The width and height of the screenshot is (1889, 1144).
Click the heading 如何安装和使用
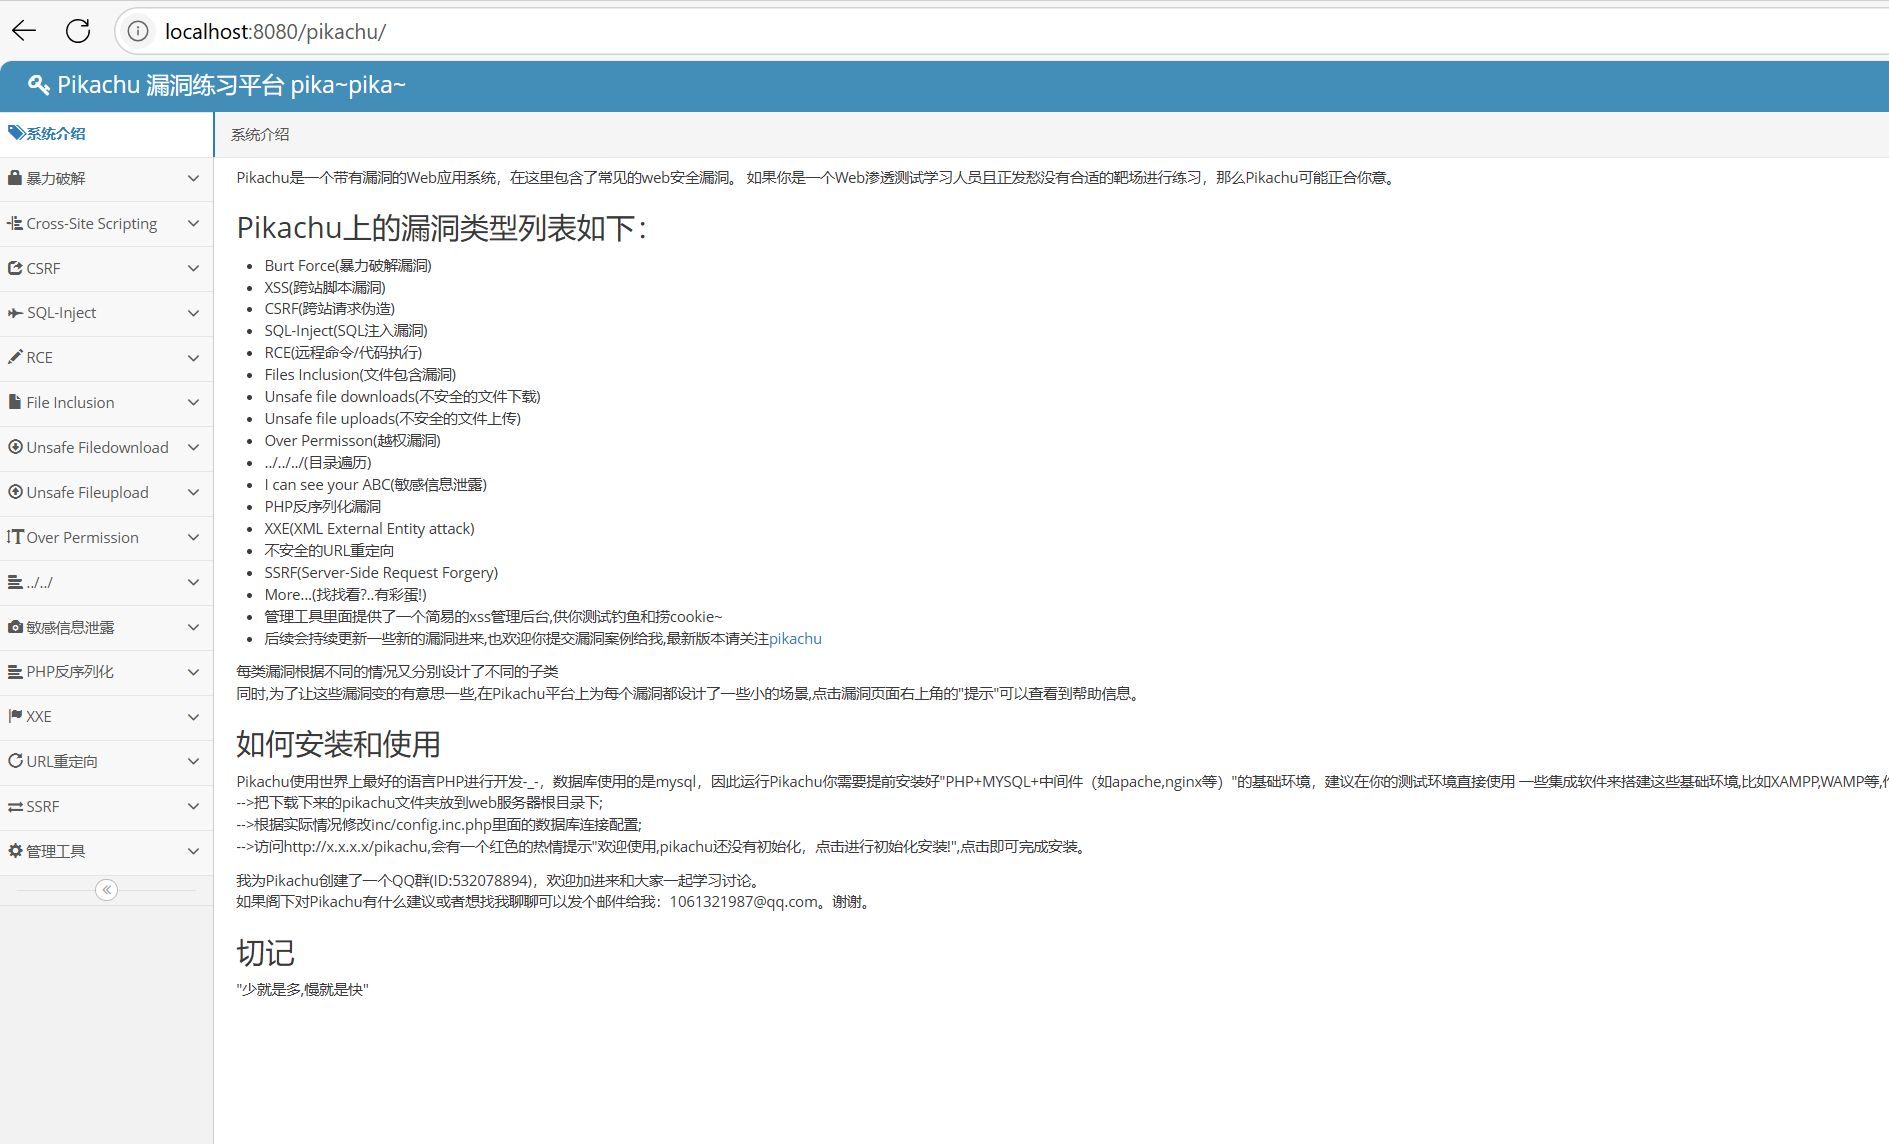338,744
